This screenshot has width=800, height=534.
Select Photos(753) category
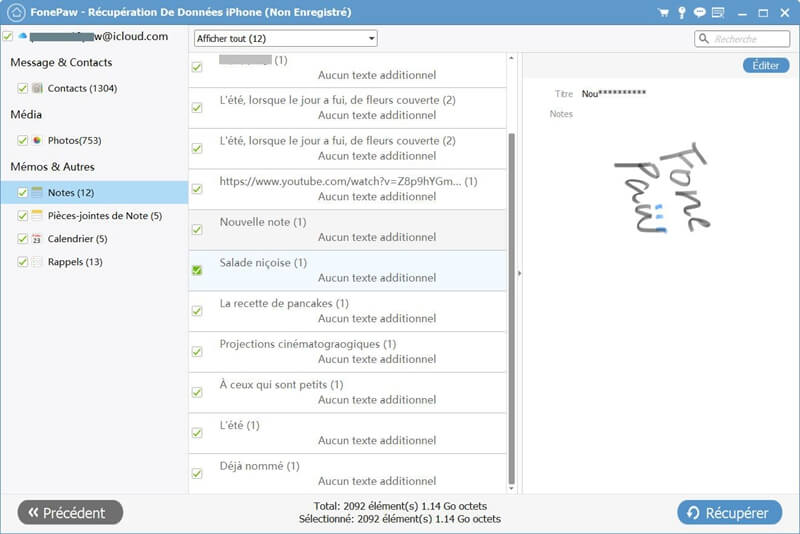(x=74, y=140)
